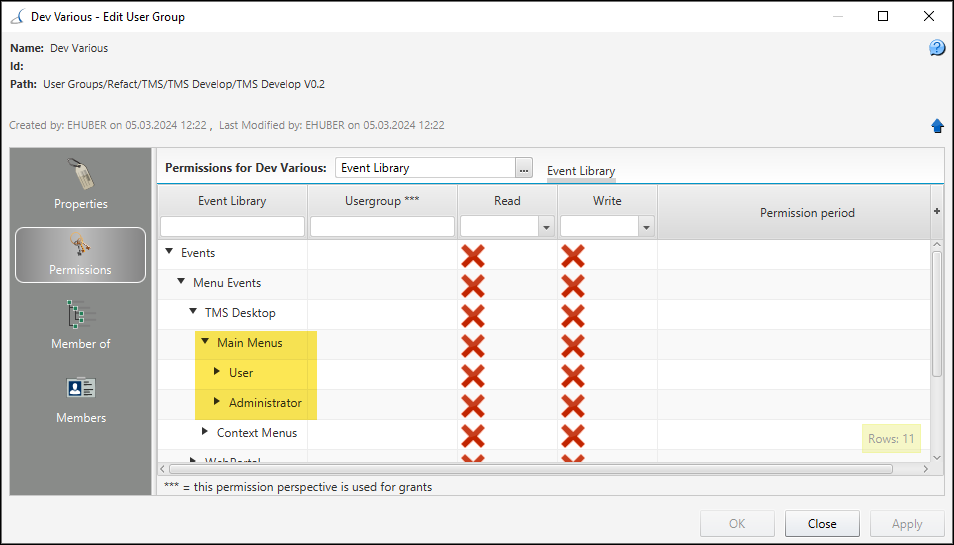Click the Read column header
Image resolution: width=954 pixels, height=545 pixels.
[507, 201]
